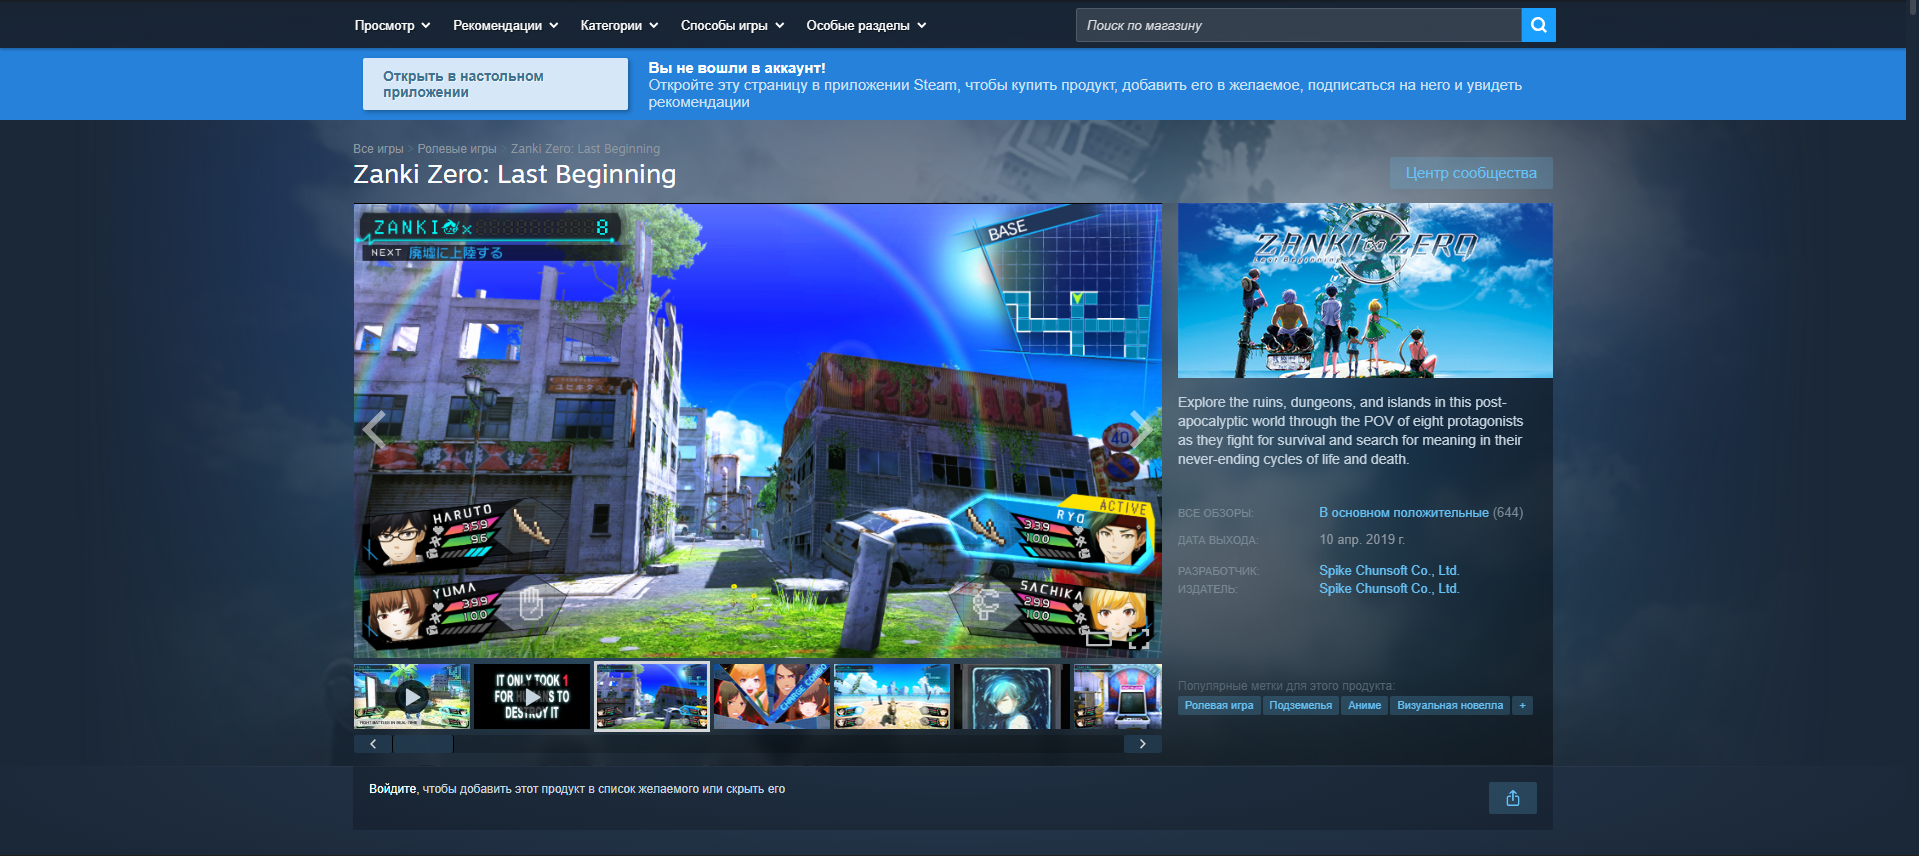Click the plus icon to add tags

[x=1522, y=705]
